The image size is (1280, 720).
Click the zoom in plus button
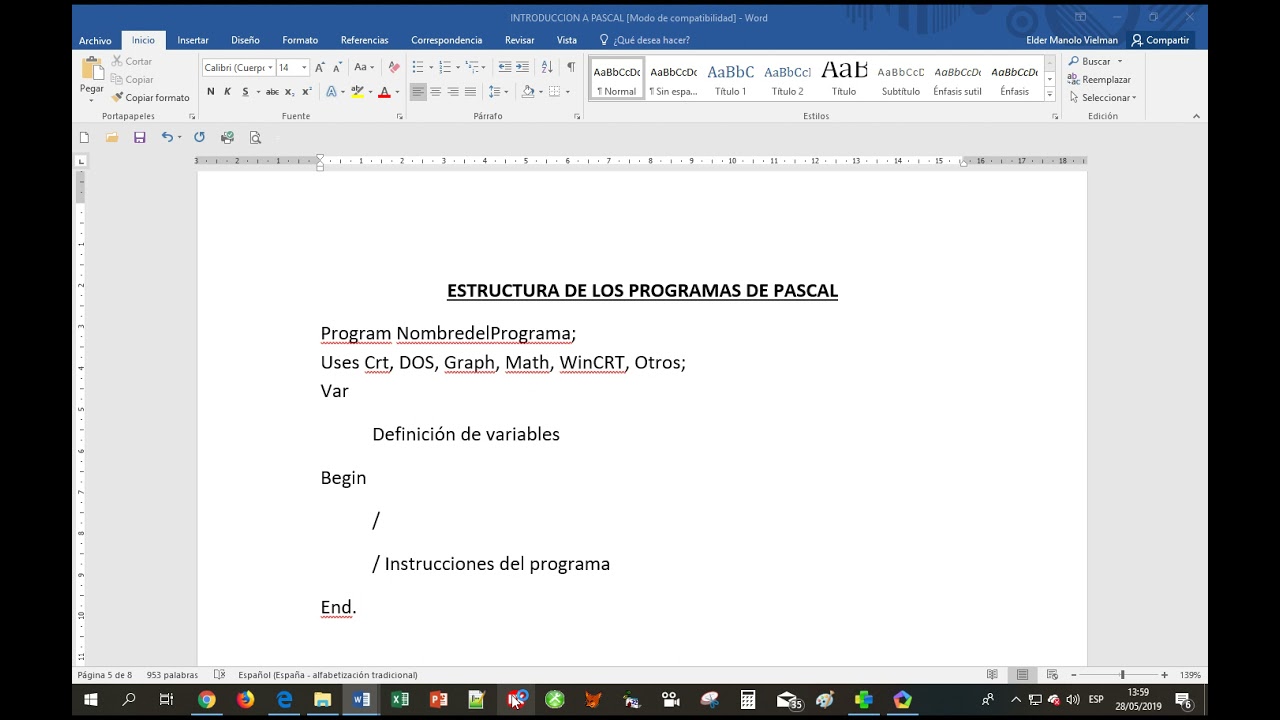[1164, 675]
